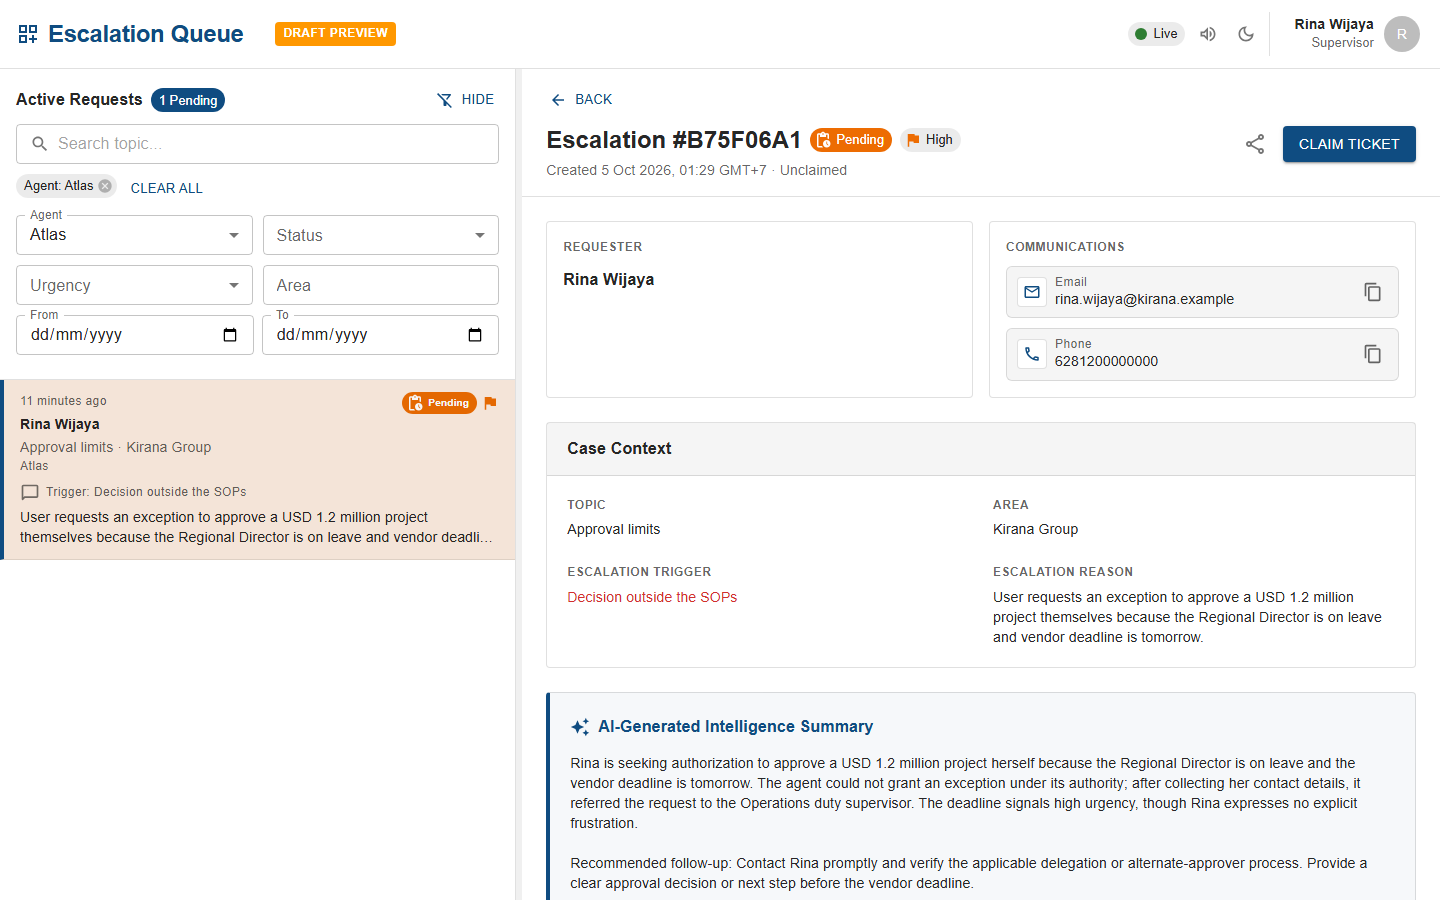Click the High priority flag chip

pyautogui.click(x=930, y=140)
